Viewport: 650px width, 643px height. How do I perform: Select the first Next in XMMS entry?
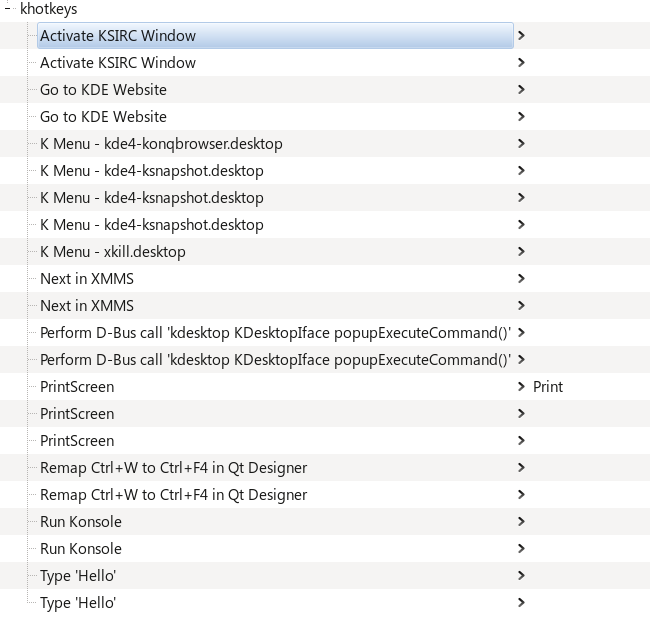coord(87,279)
